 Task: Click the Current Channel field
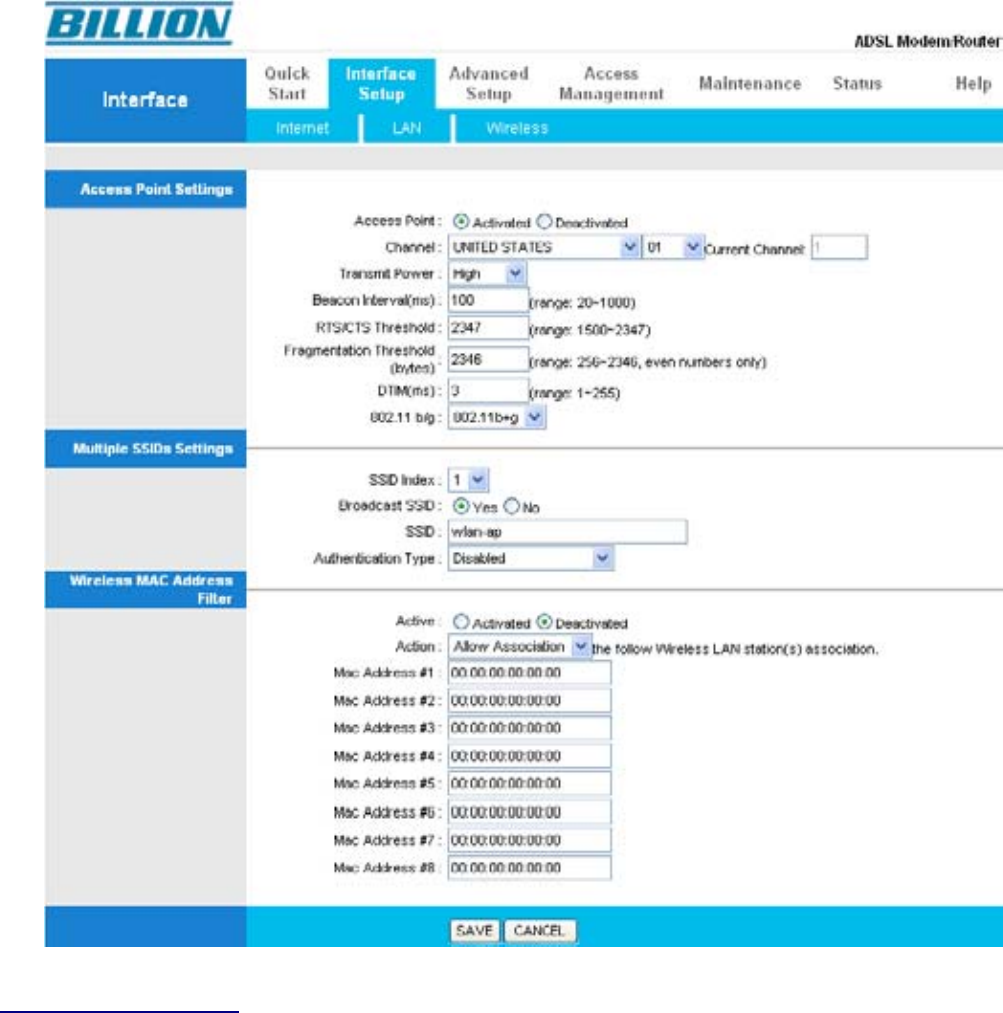pos(839,247)
